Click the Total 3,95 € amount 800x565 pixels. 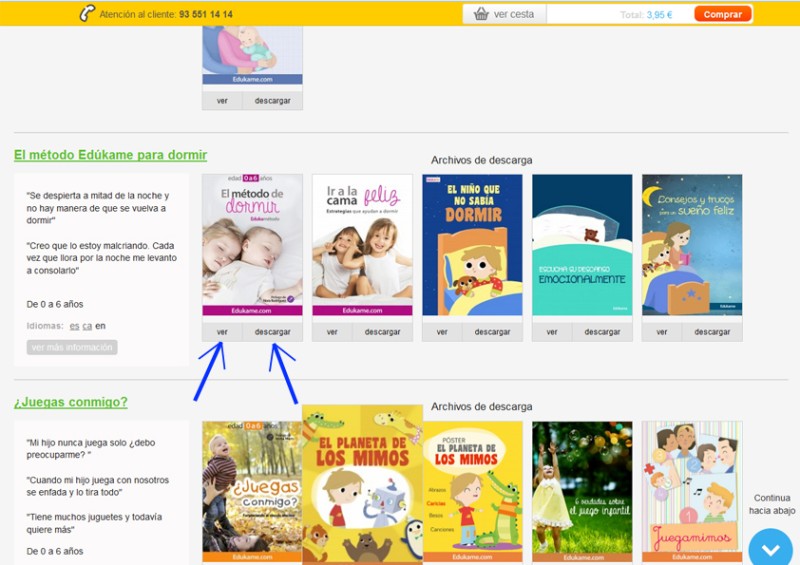[646, 15]
